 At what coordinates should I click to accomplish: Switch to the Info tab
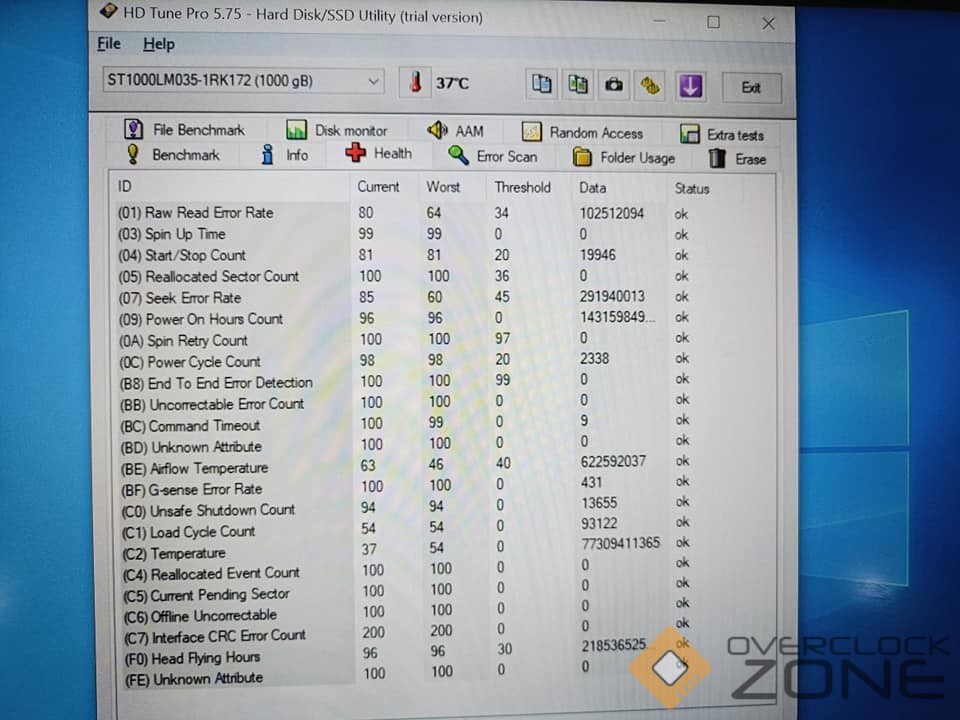tap(285, 154)
